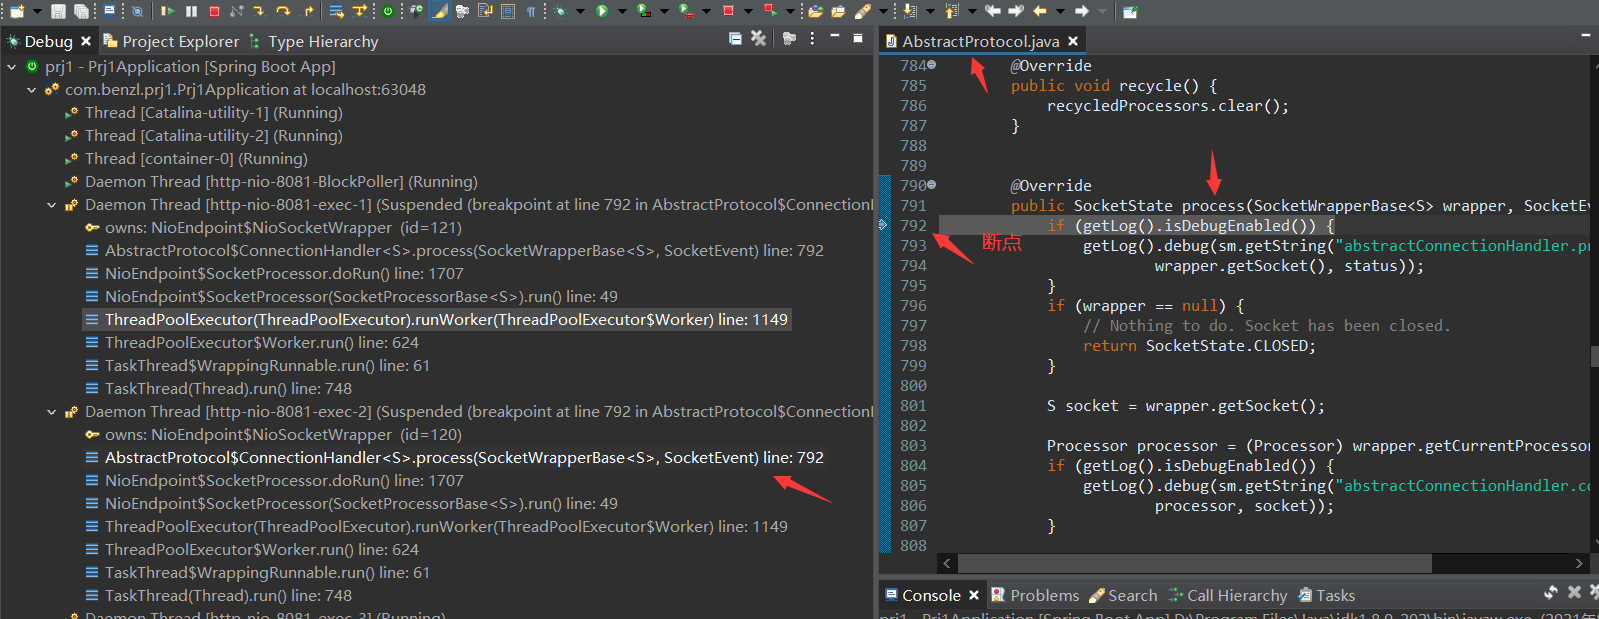Launch Debug using the bug icon
Screen dimensions: 1599x619
561,11
